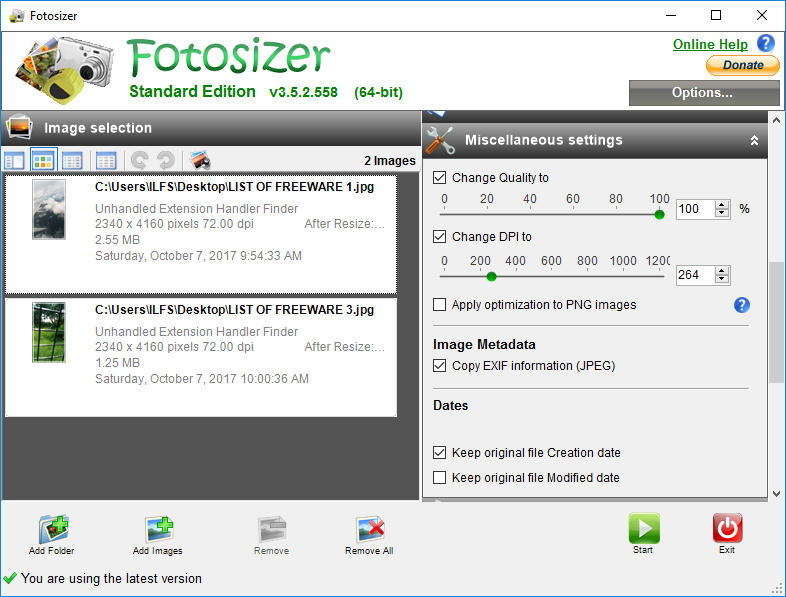Switch to the details list view icon

pyautogui.click(x=72, y=161)
